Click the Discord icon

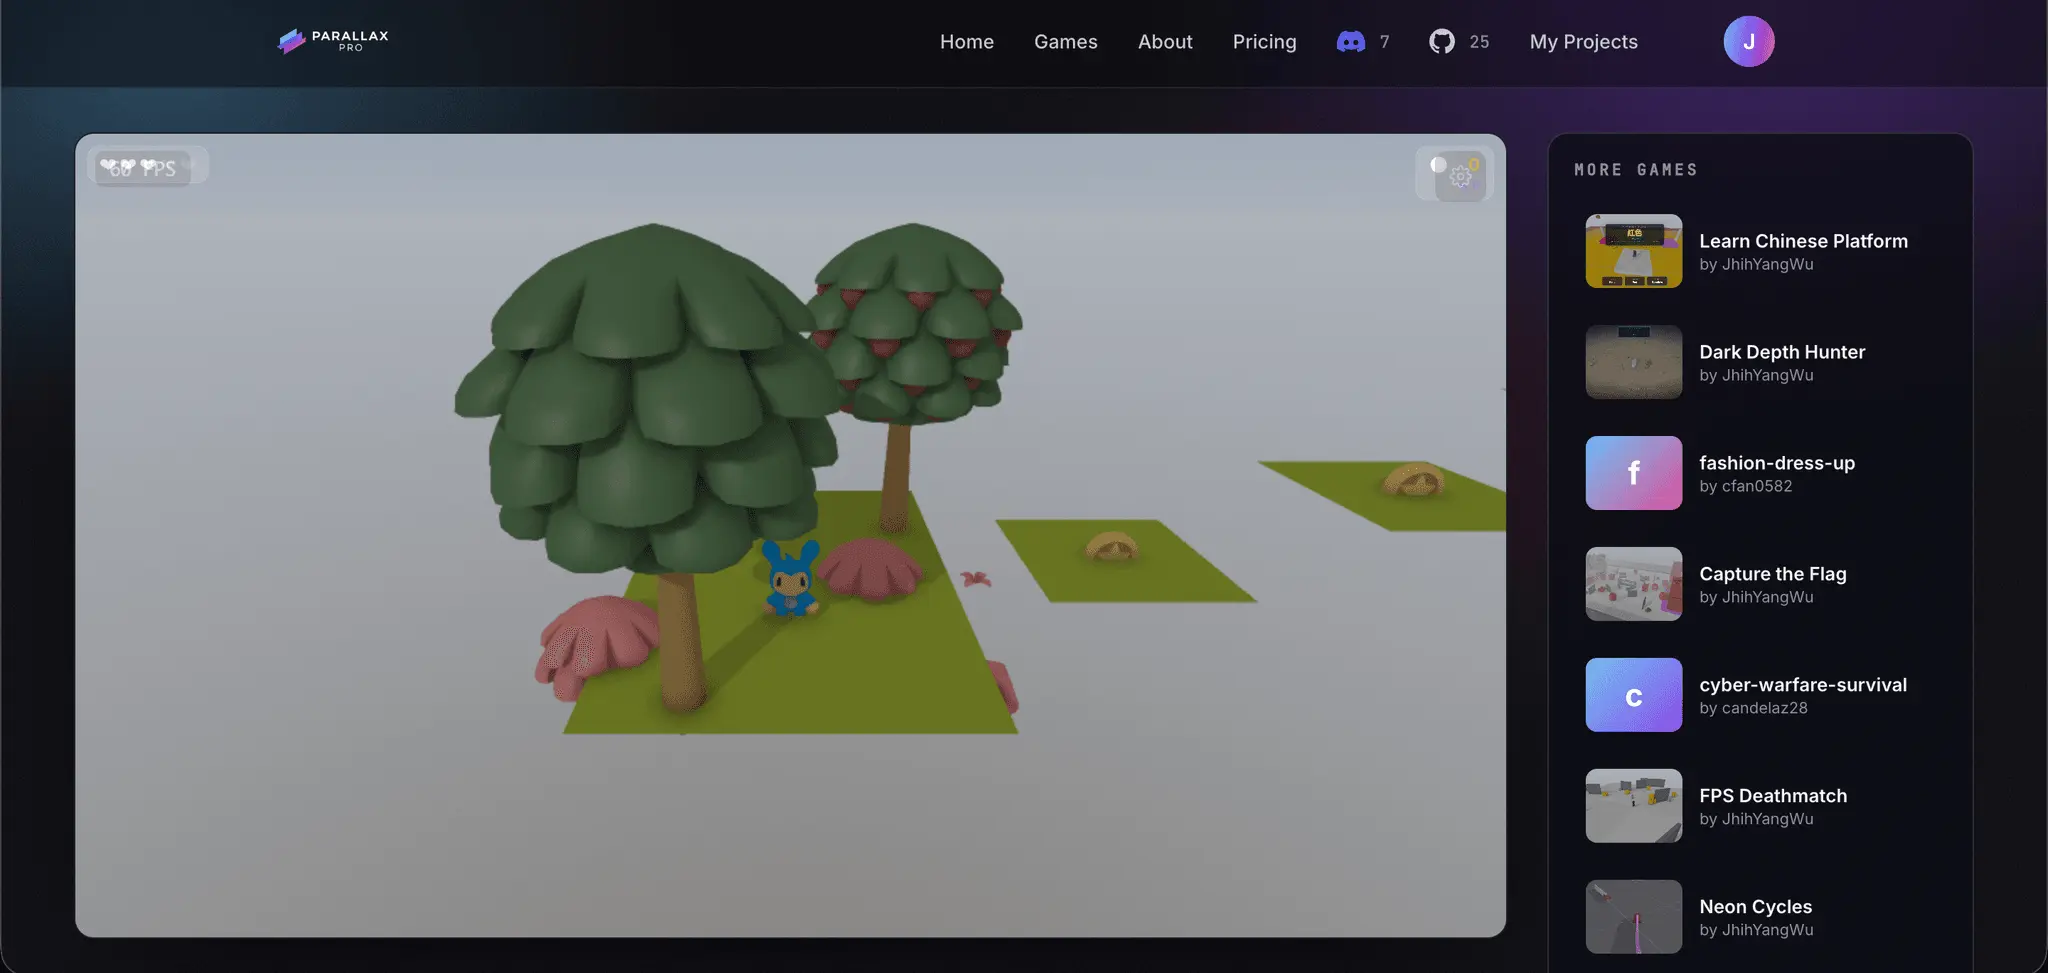tap(1351, 42)
